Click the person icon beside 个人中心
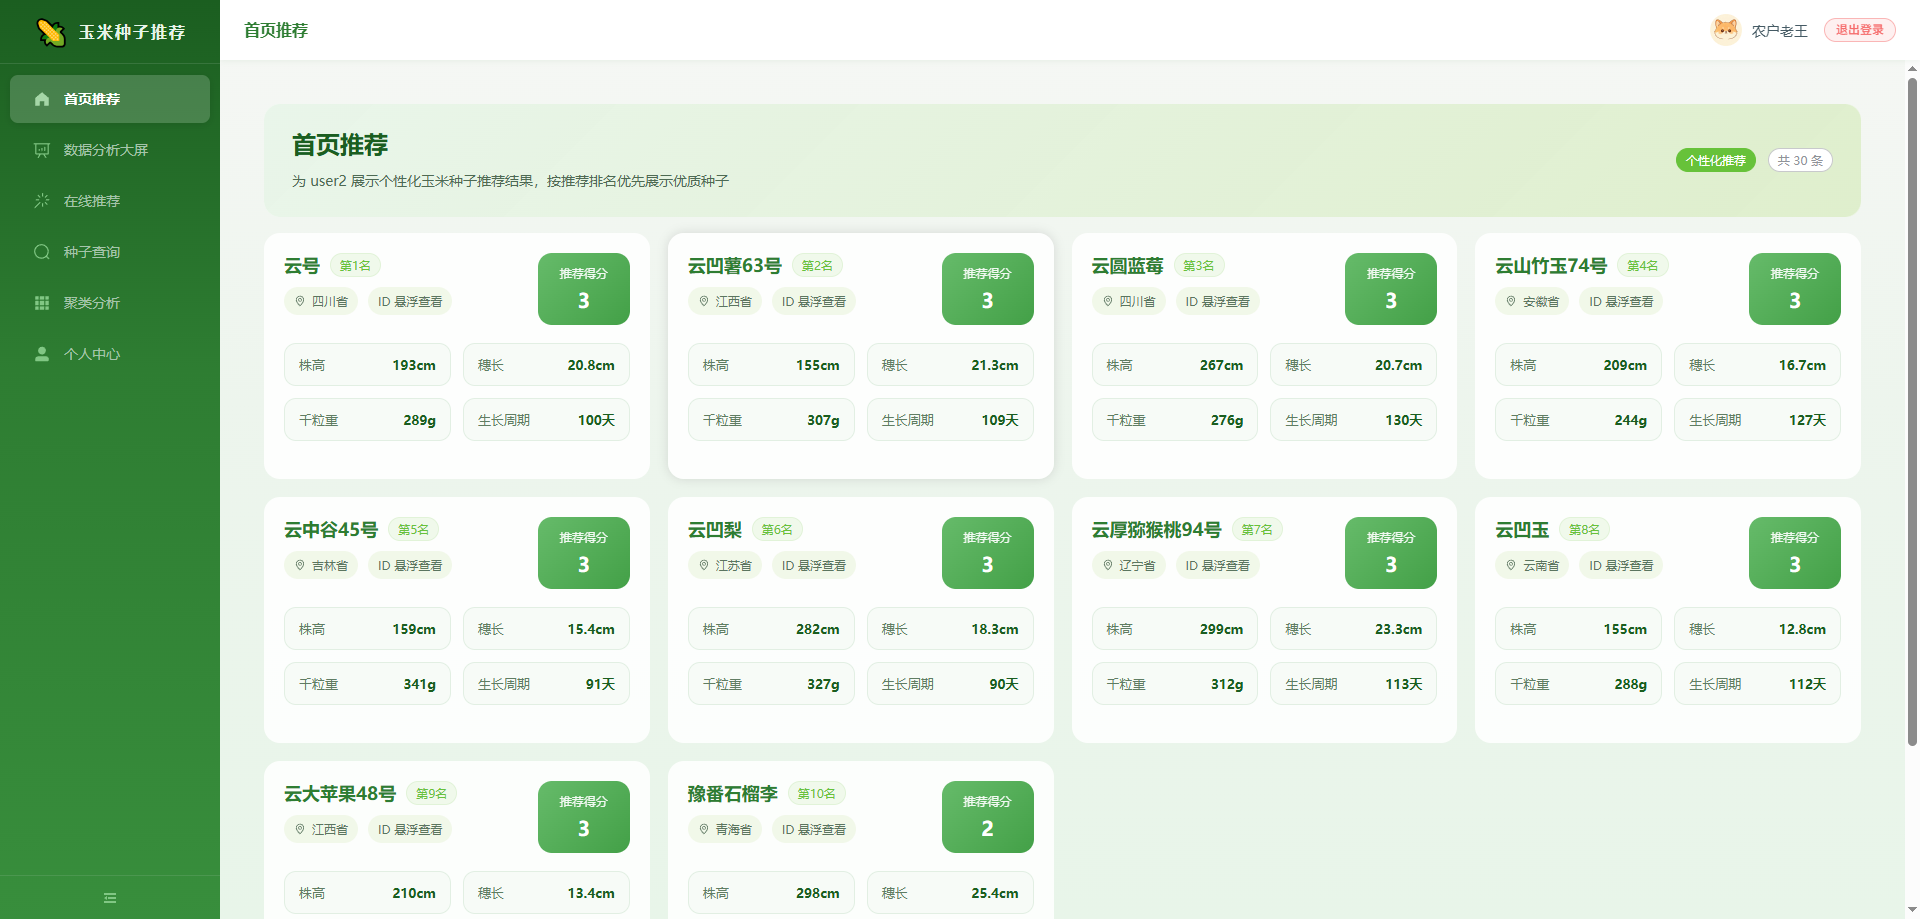Viewport: 1920px width, 919px height. click(x=42, y=354)
